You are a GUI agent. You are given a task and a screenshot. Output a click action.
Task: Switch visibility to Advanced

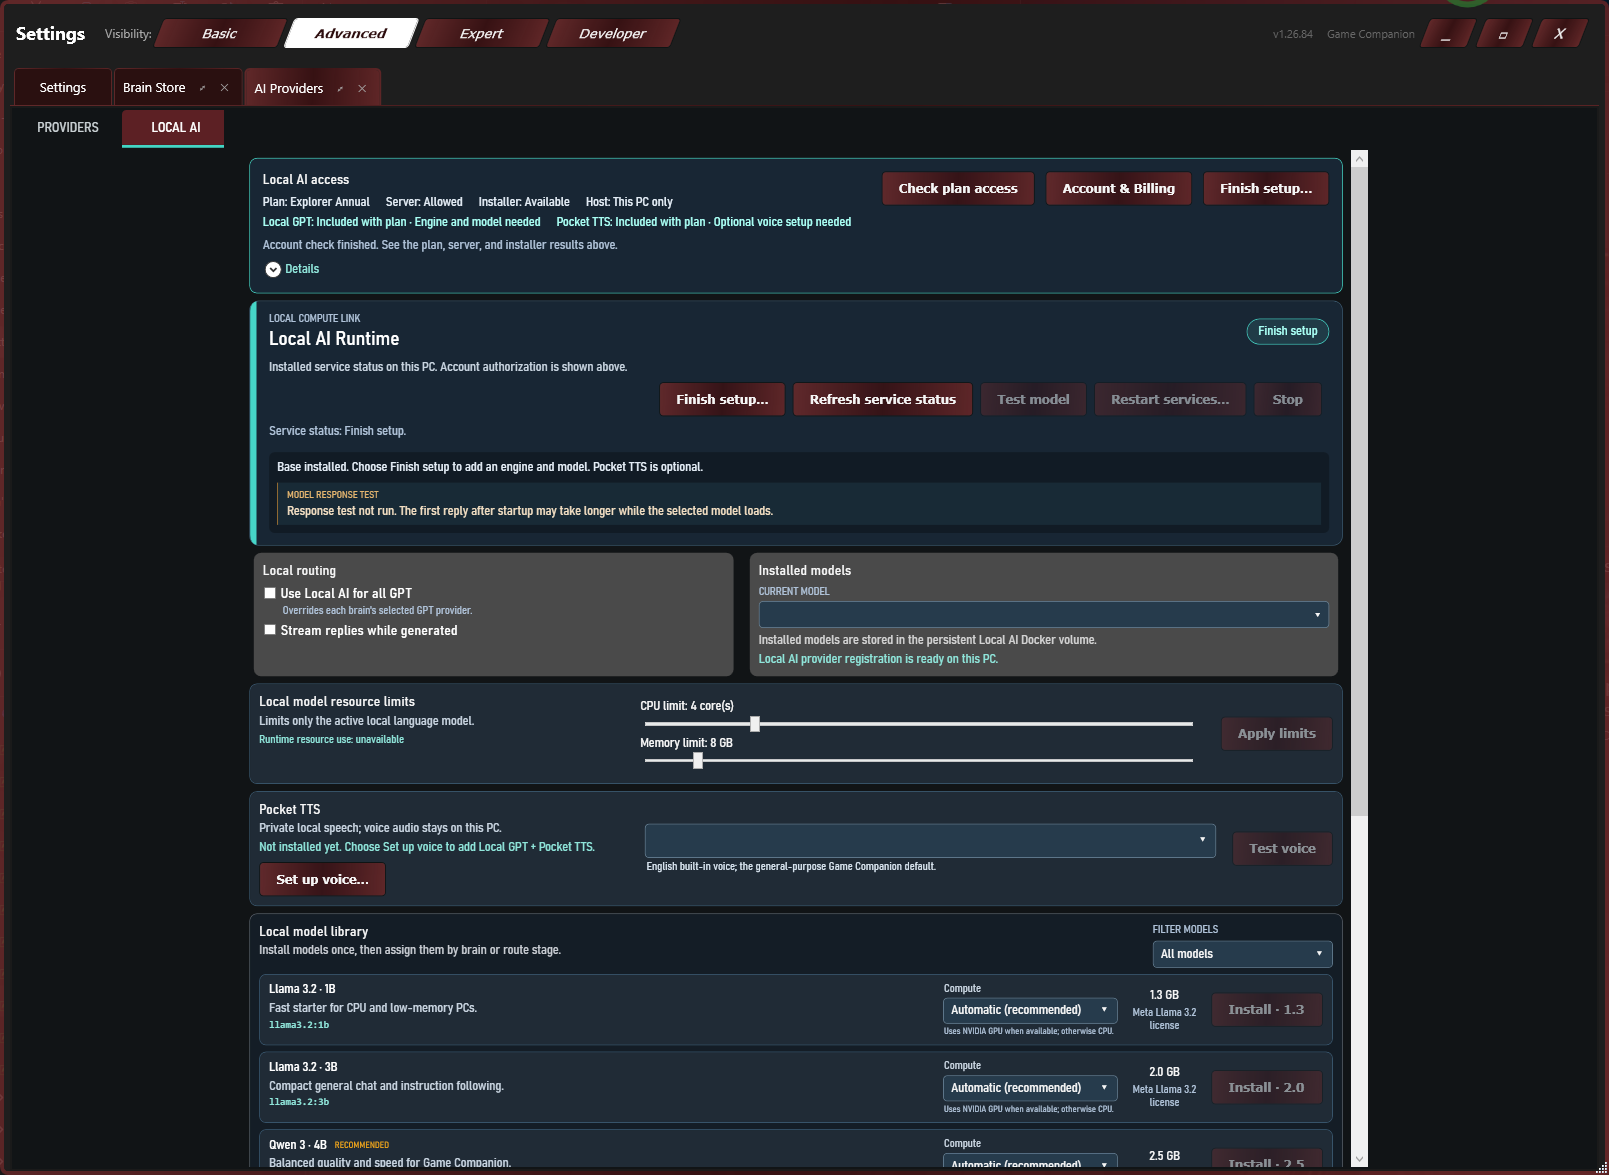(351, 33)
